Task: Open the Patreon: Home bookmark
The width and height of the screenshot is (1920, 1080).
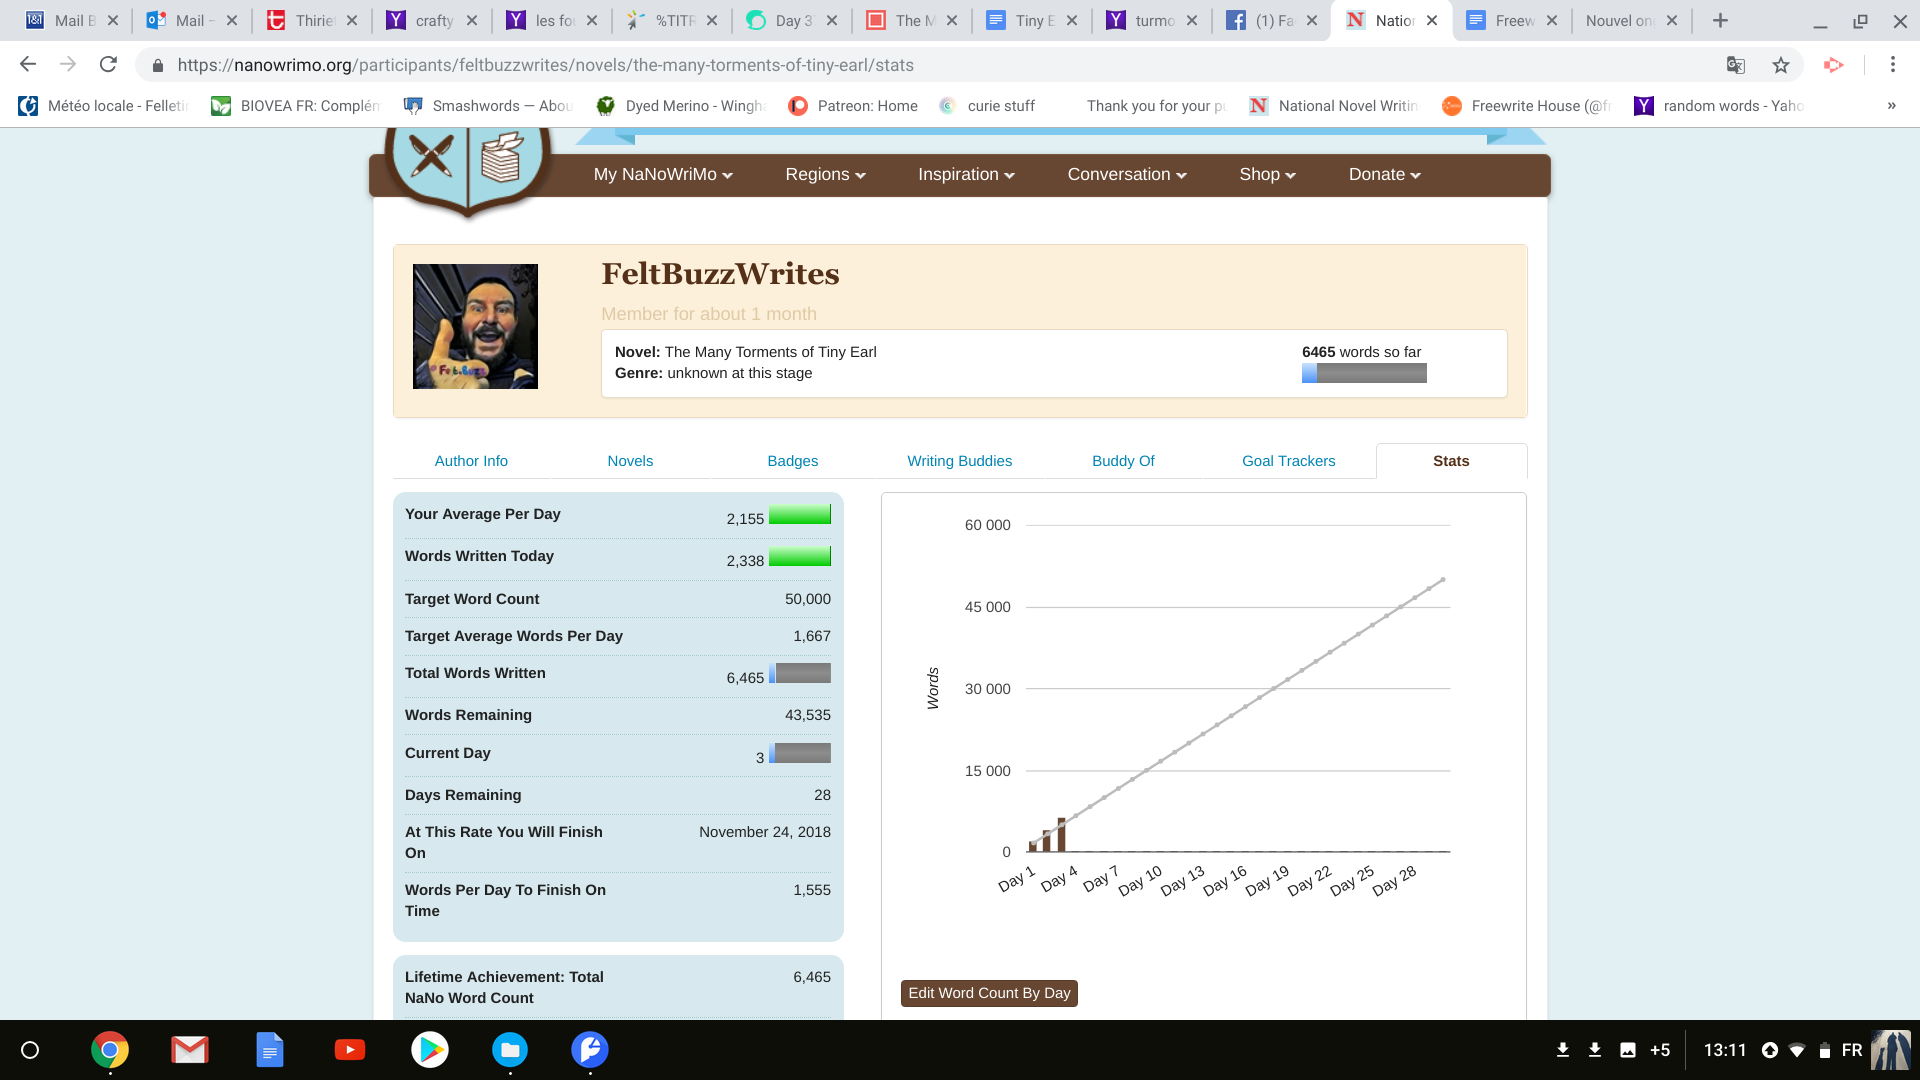Action: (x=853, y=106)
